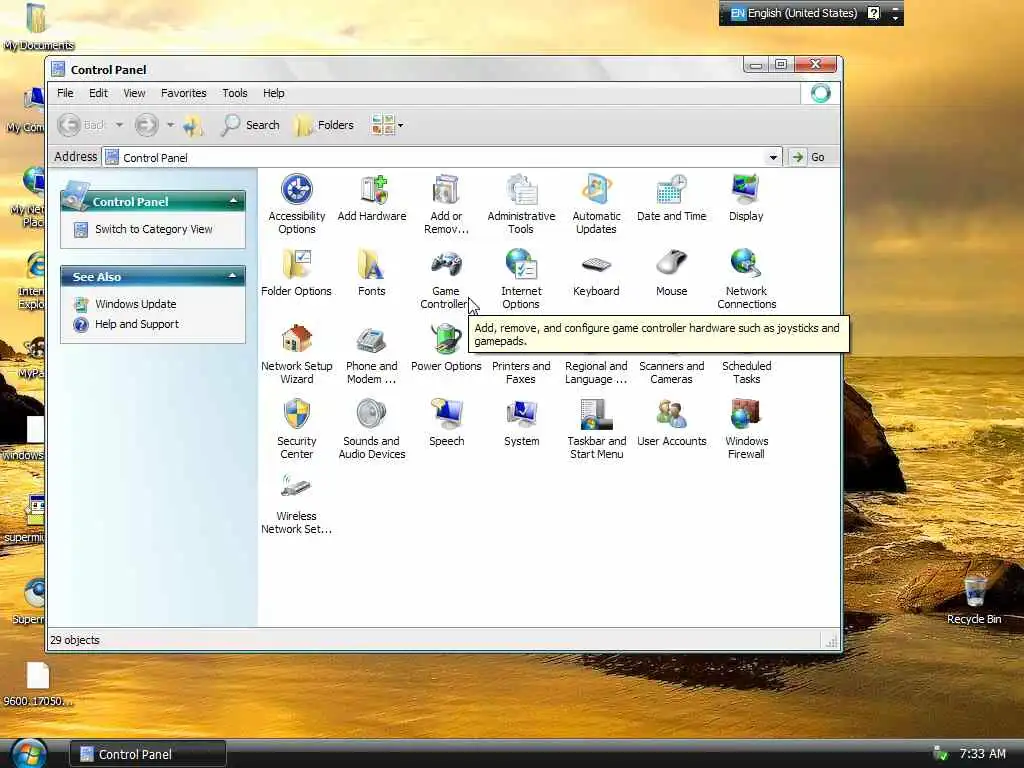The image size is (1024, 768).
Task: Open the Favorites menu
Action: coord(184,93)
